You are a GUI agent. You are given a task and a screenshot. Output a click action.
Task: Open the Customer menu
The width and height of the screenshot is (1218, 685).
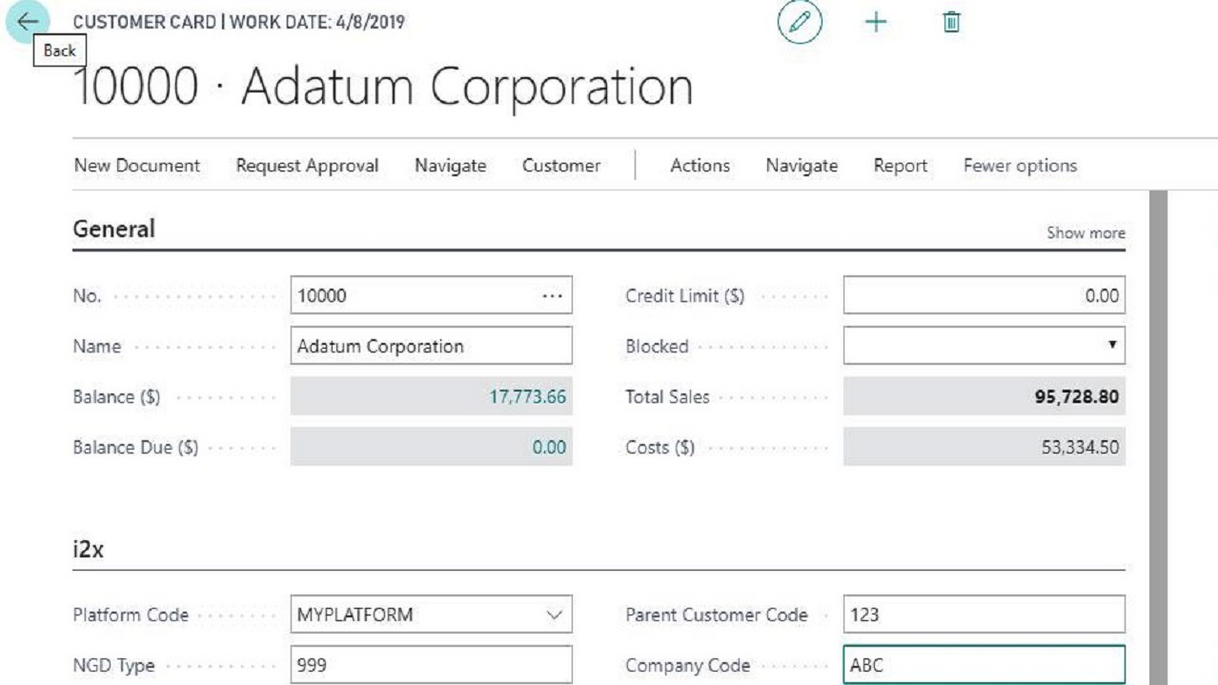pos(561,166)
